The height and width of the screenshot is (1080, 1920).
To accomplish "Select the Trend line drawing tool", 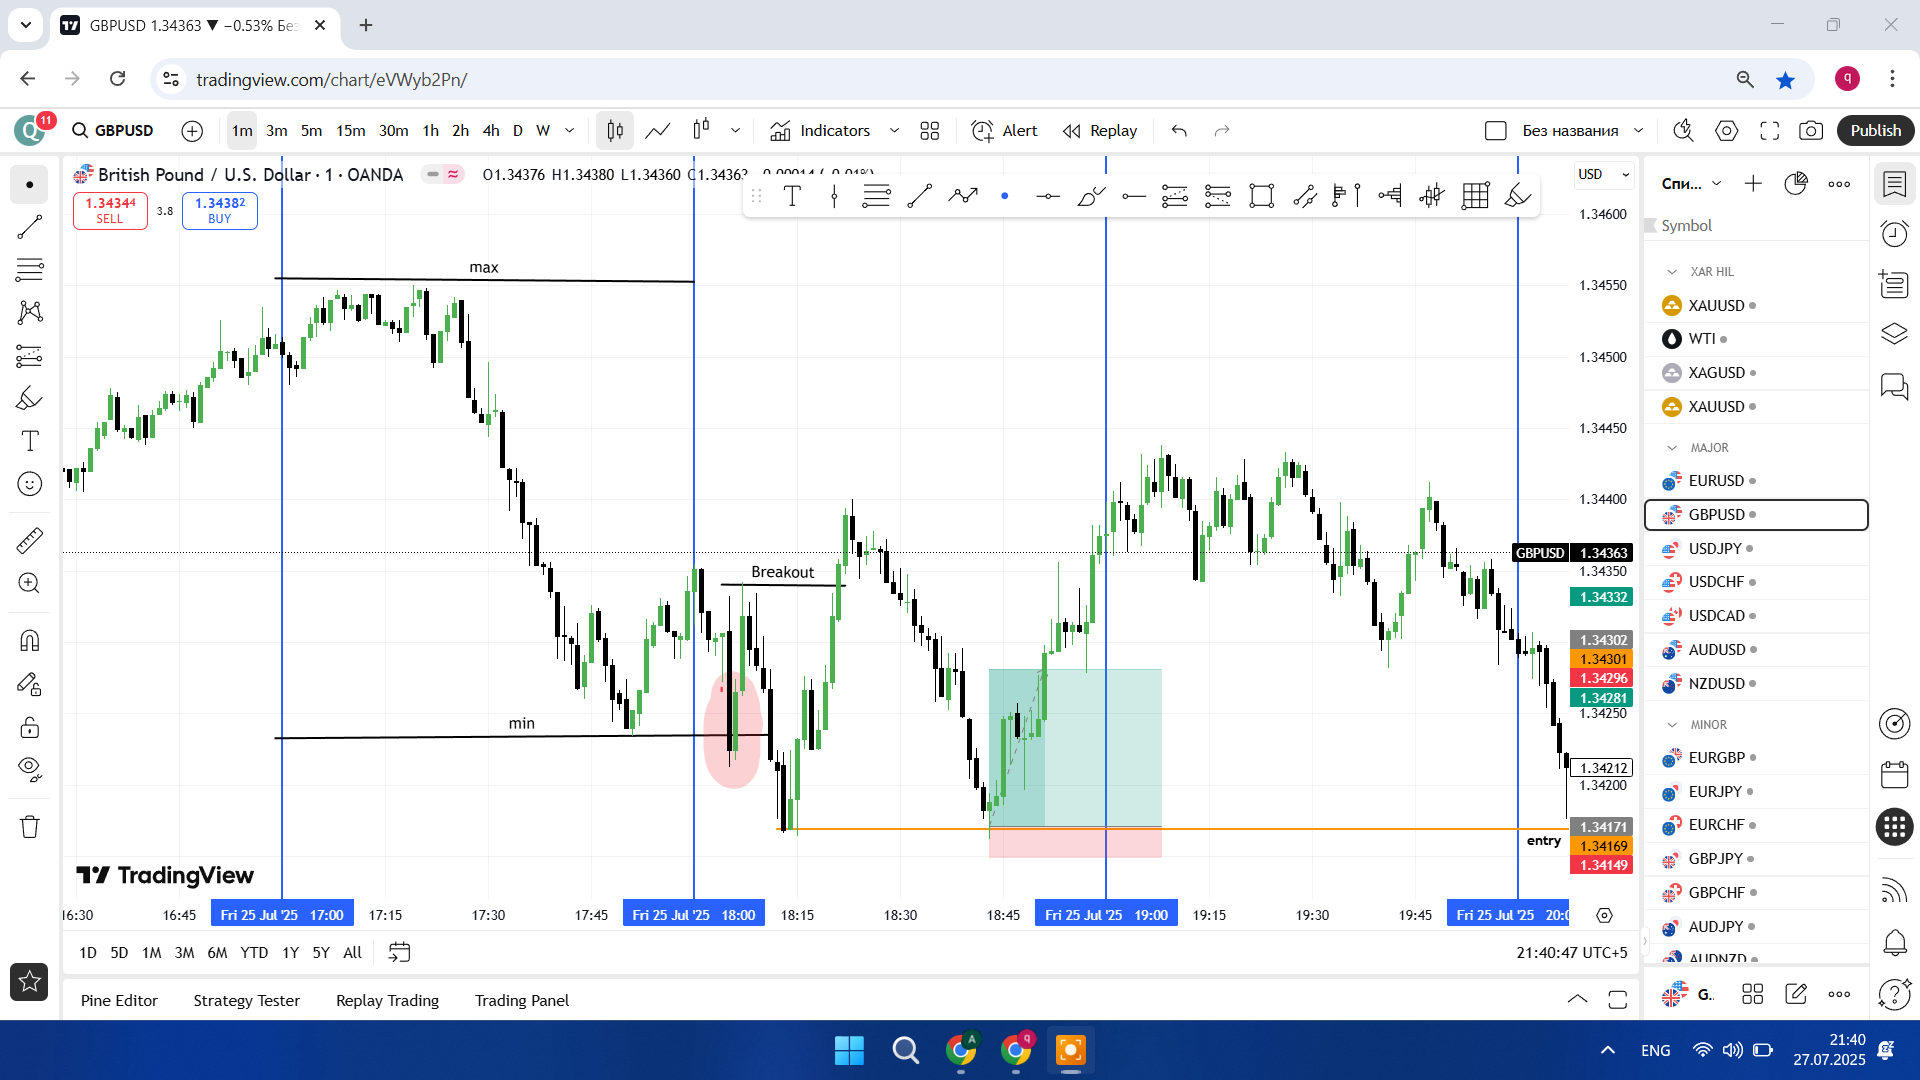I will coord(30,227).
